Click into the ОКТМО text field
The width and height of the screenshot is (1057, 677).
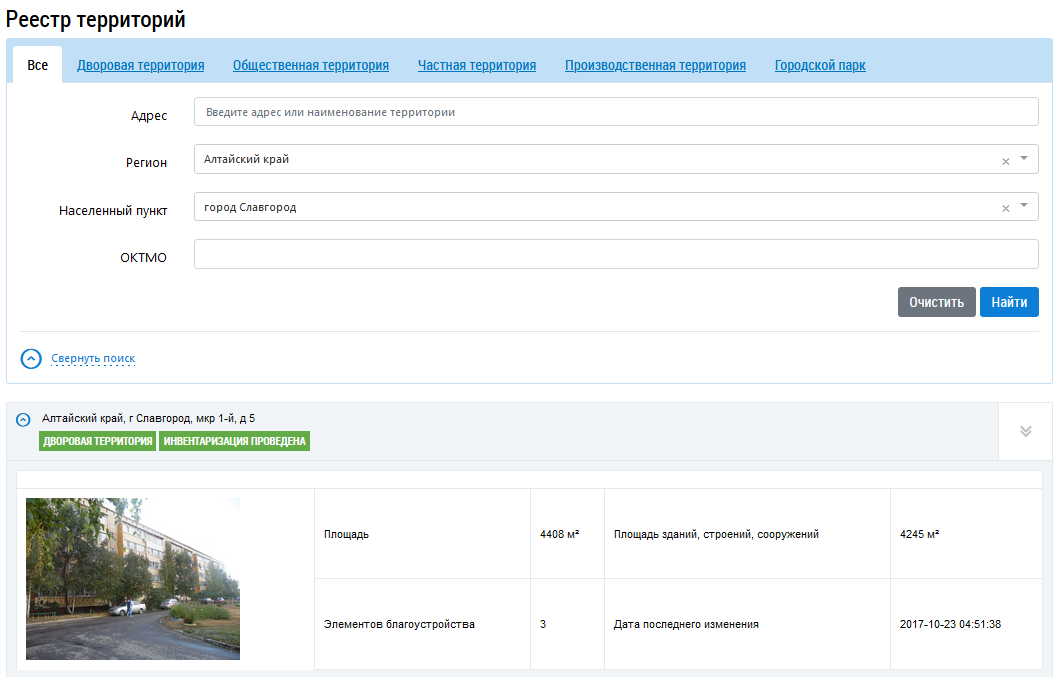tap(615, 254)
